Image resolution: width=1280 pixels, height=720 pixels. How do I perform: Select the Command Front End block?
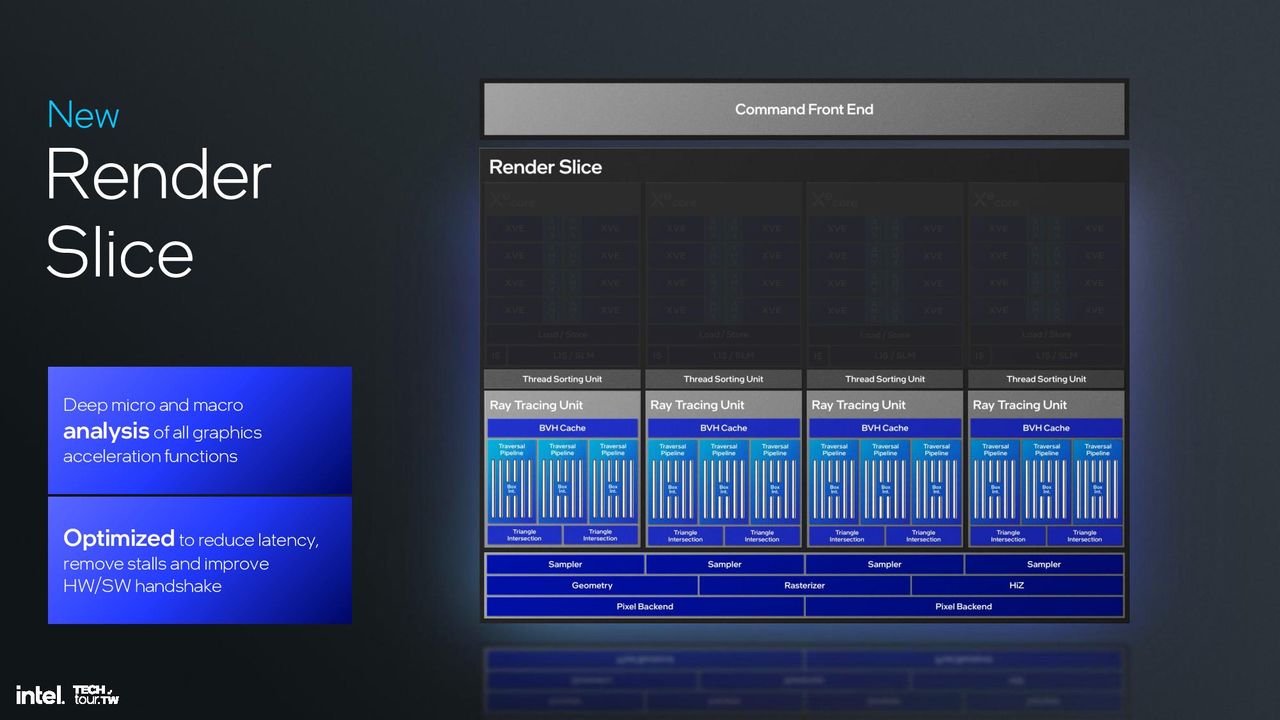click(x=804, y=109)
